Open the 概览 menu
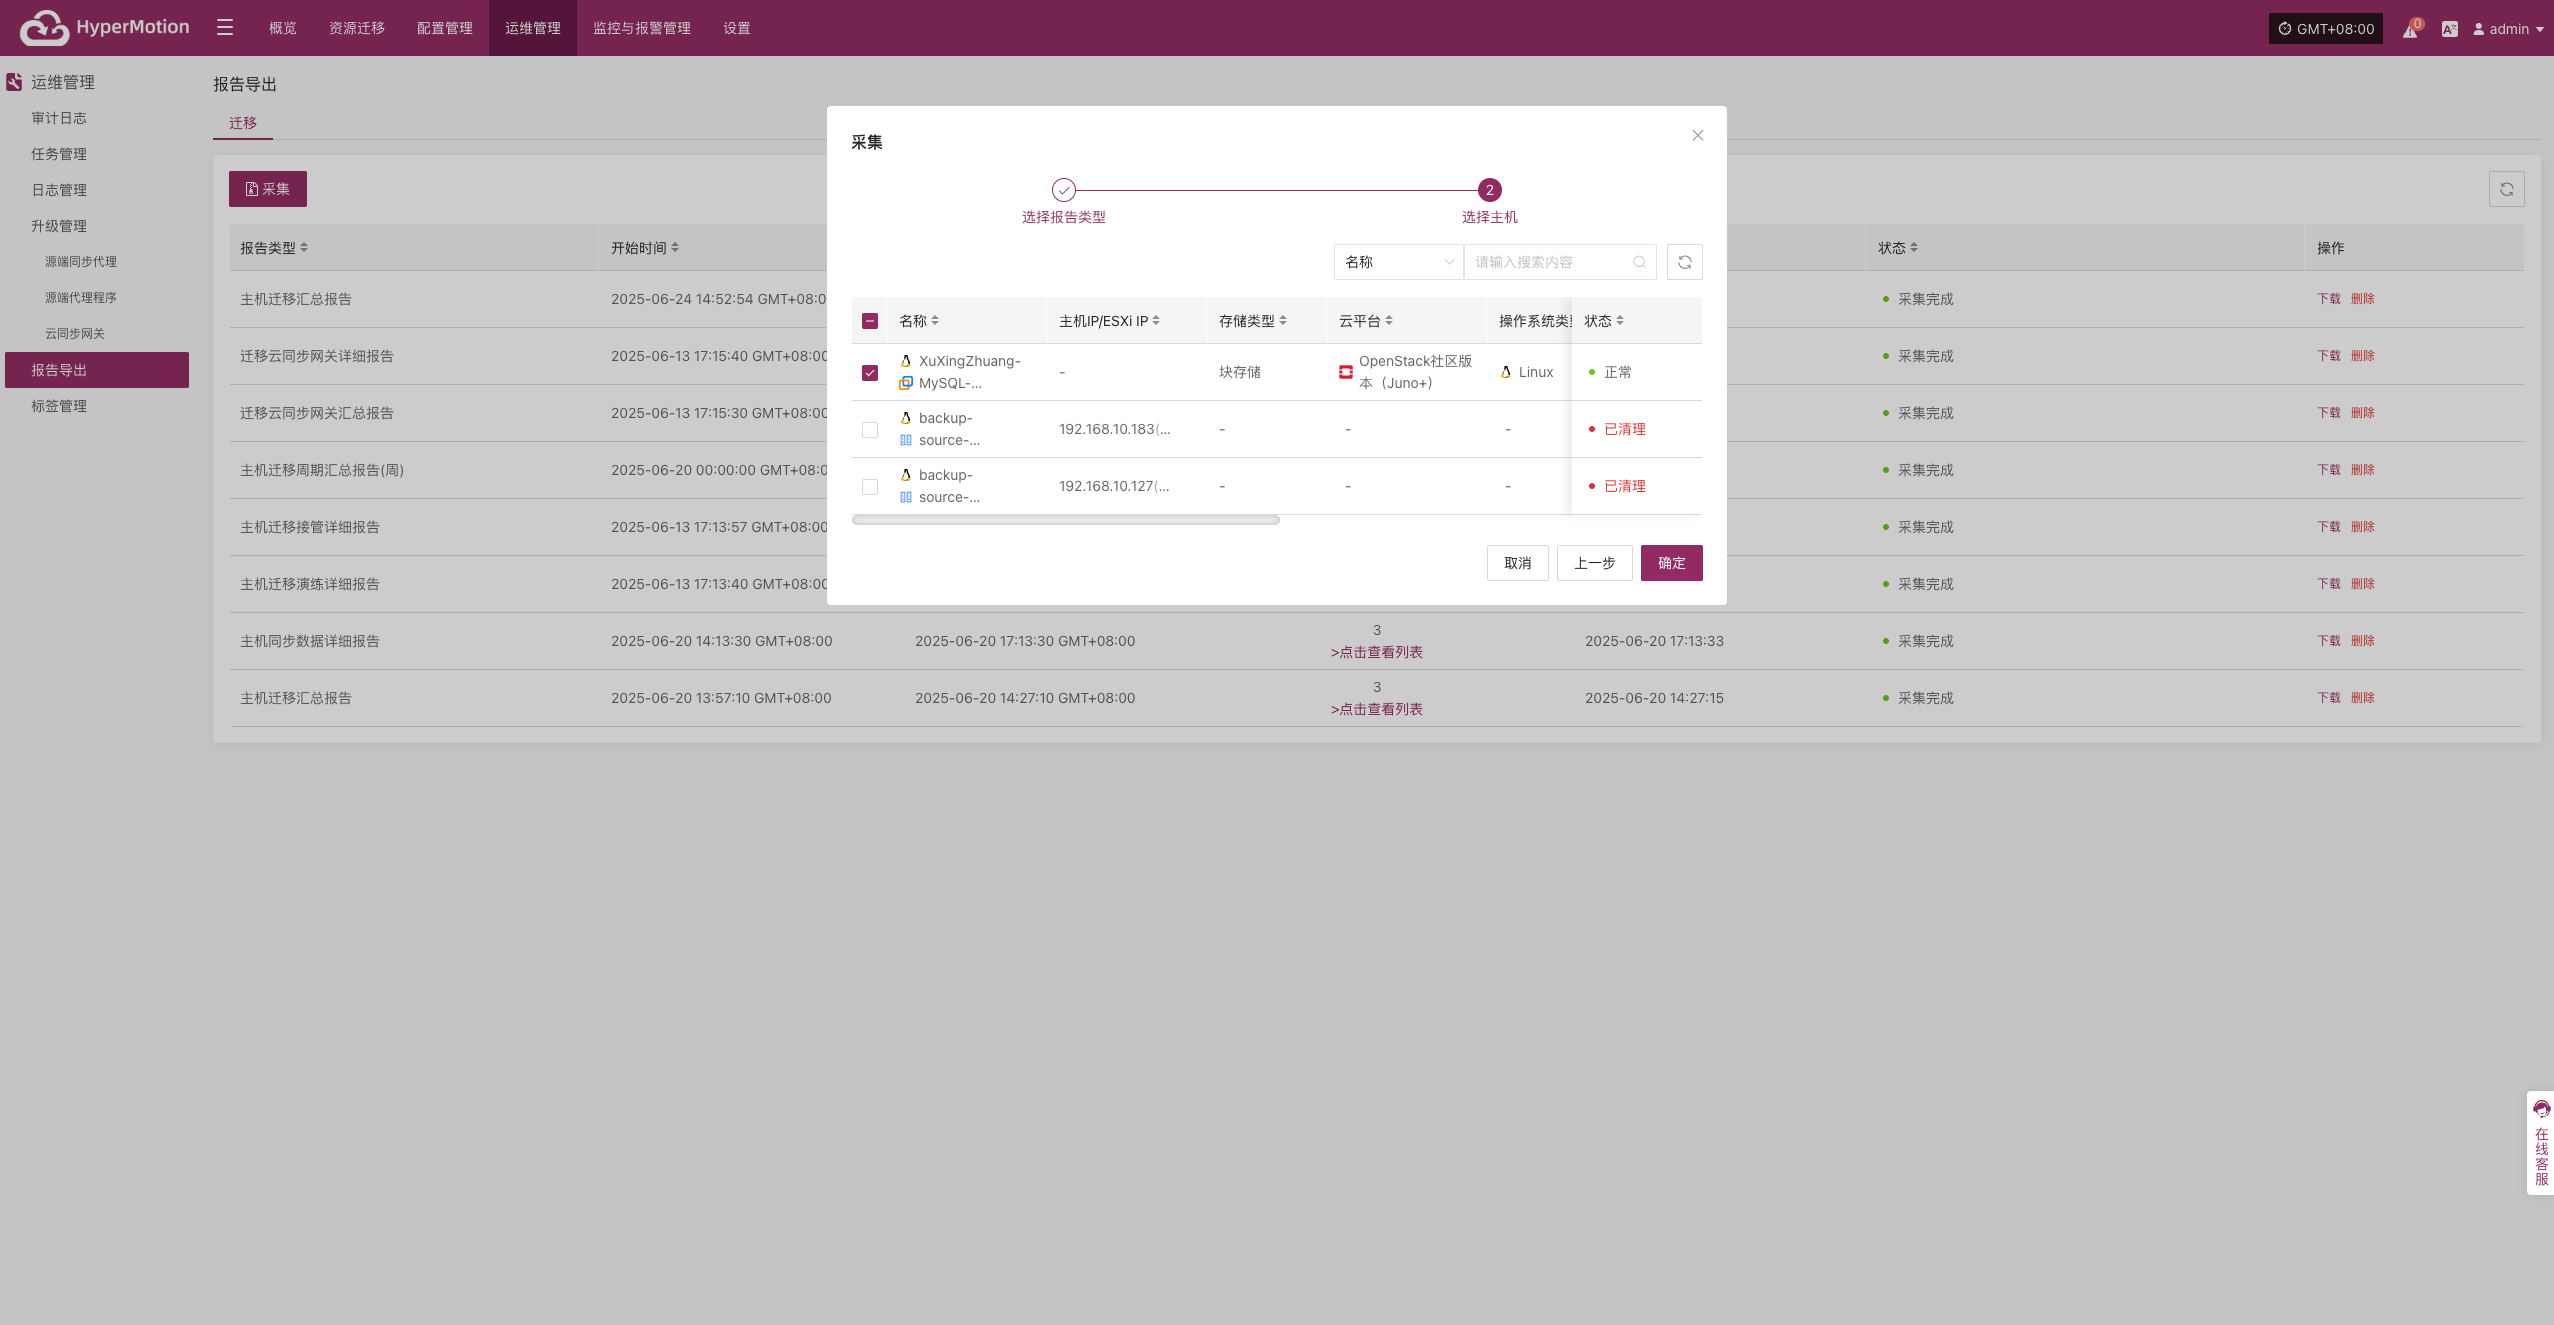 coord(283,28)
